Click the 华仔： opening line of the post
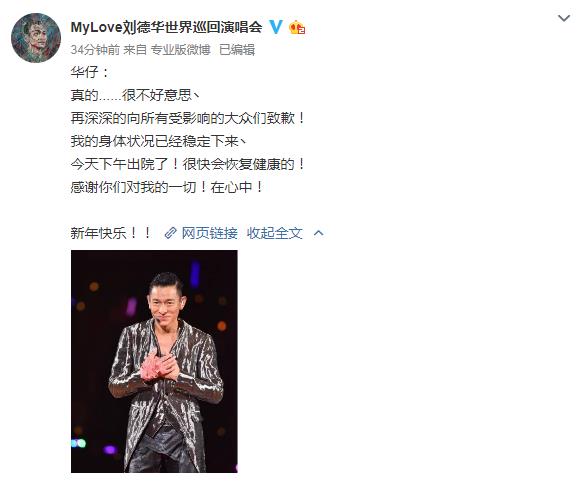580x483 pixels. [90, 72]
